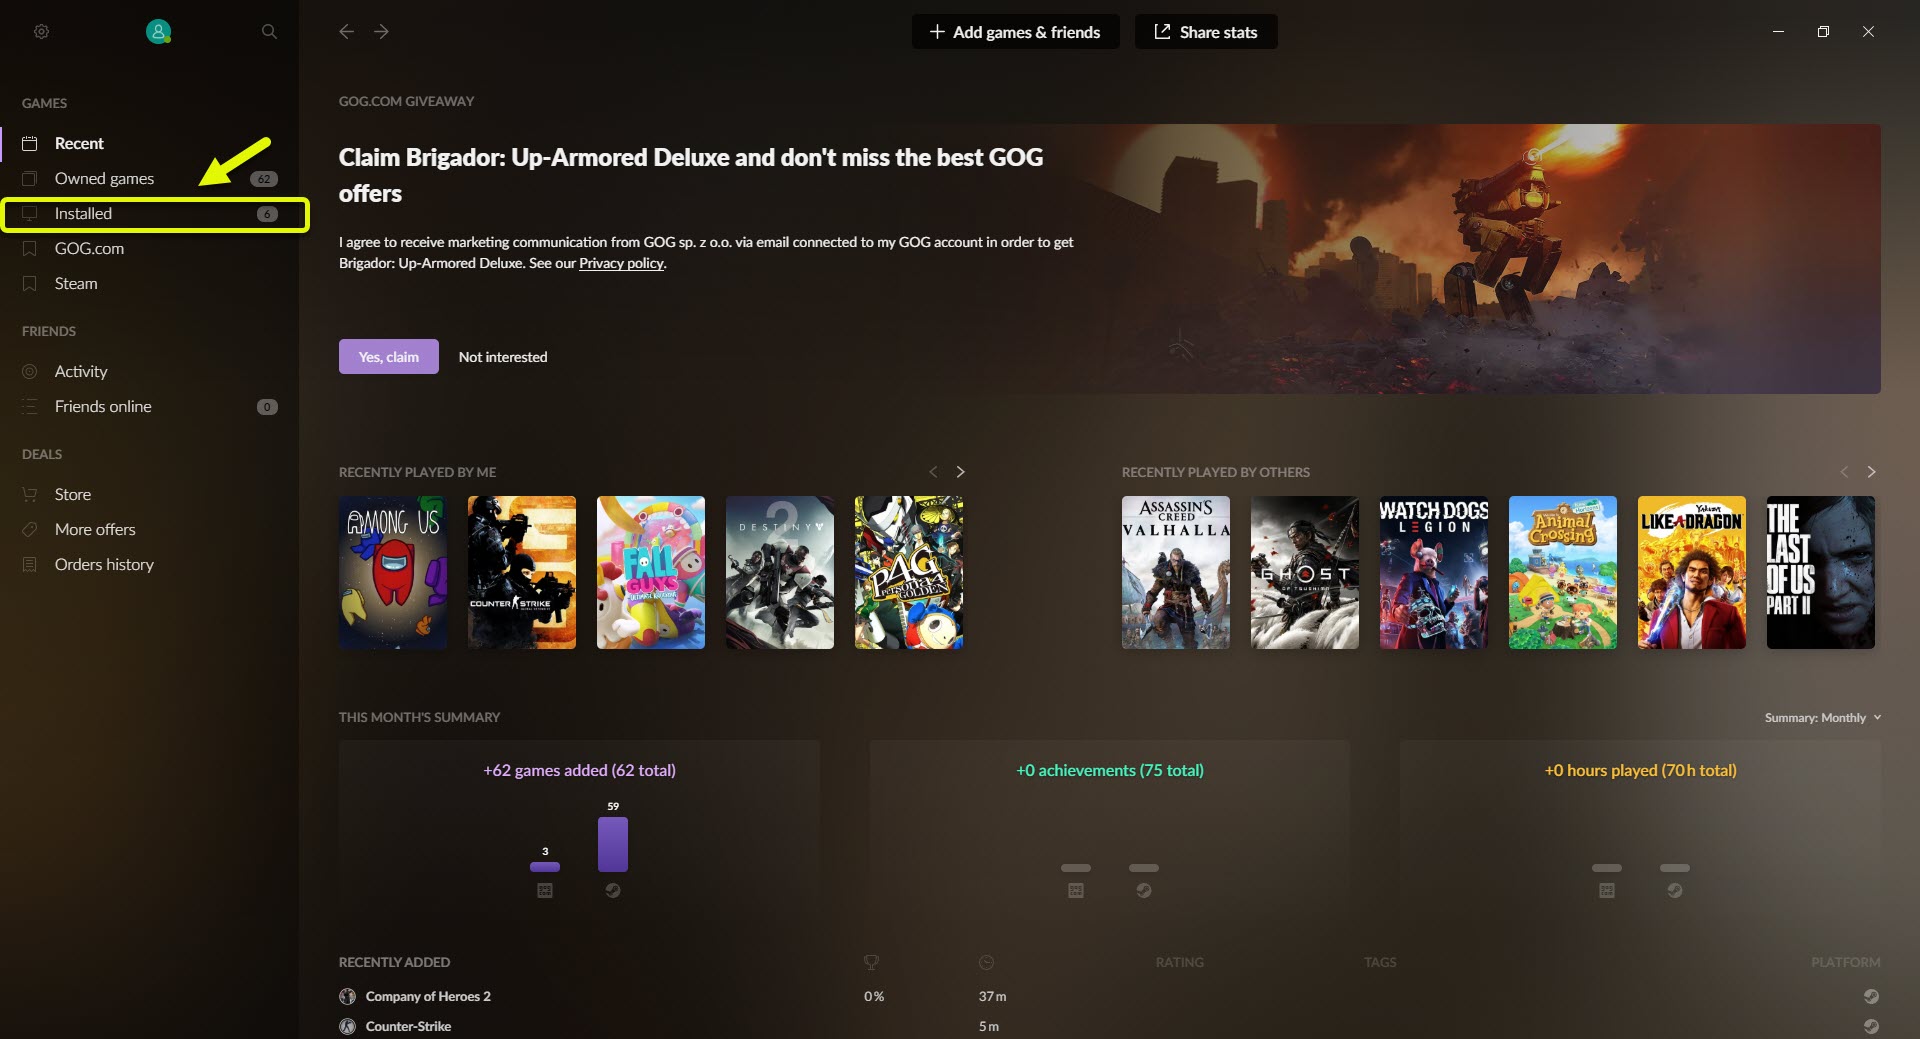
Task: Click the Recent calendar icon
Action: [30, 143]
